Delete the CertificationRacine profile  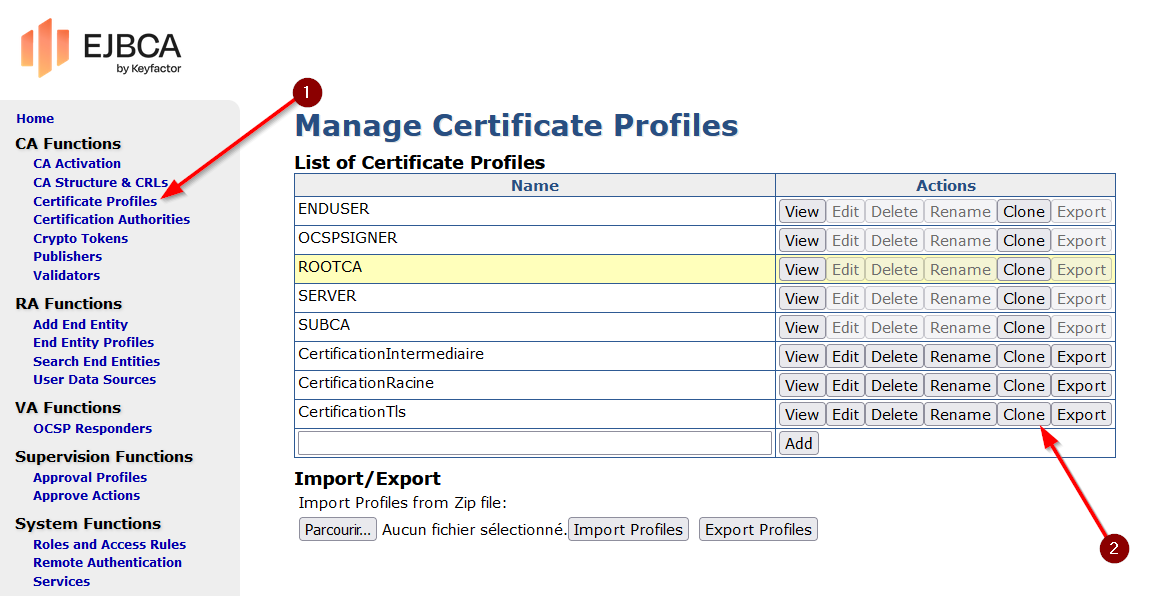(x=894, y=386)
